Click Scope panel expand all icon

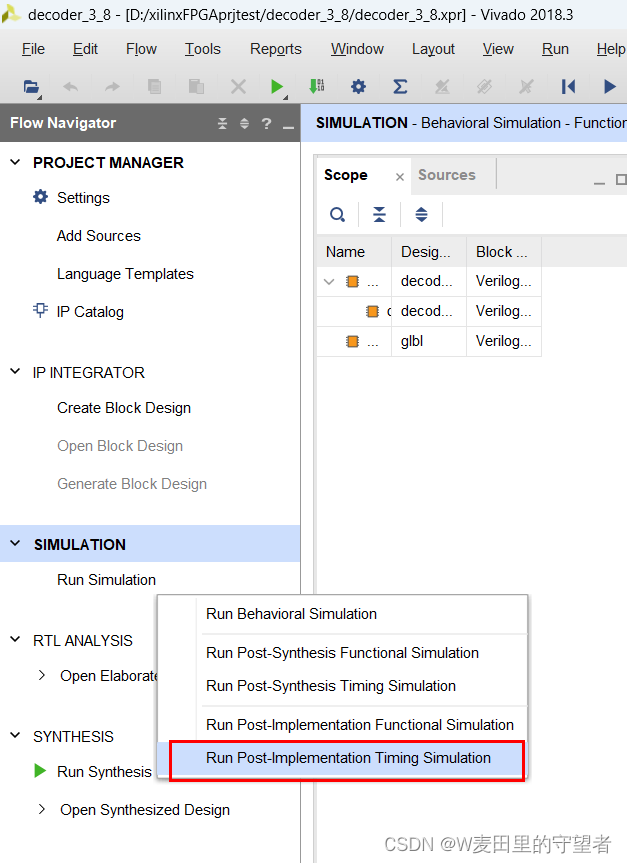421,214
